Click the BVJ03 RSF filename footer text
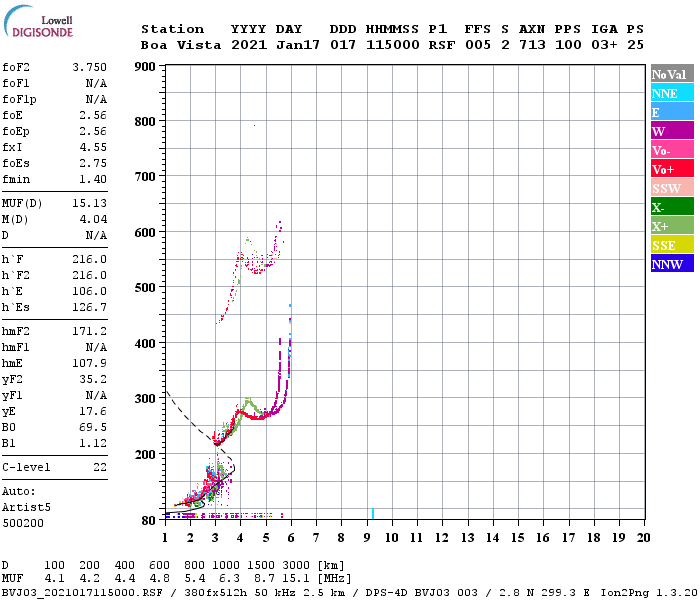This screenshot has height=600, width=700. (x=82, y=593)
